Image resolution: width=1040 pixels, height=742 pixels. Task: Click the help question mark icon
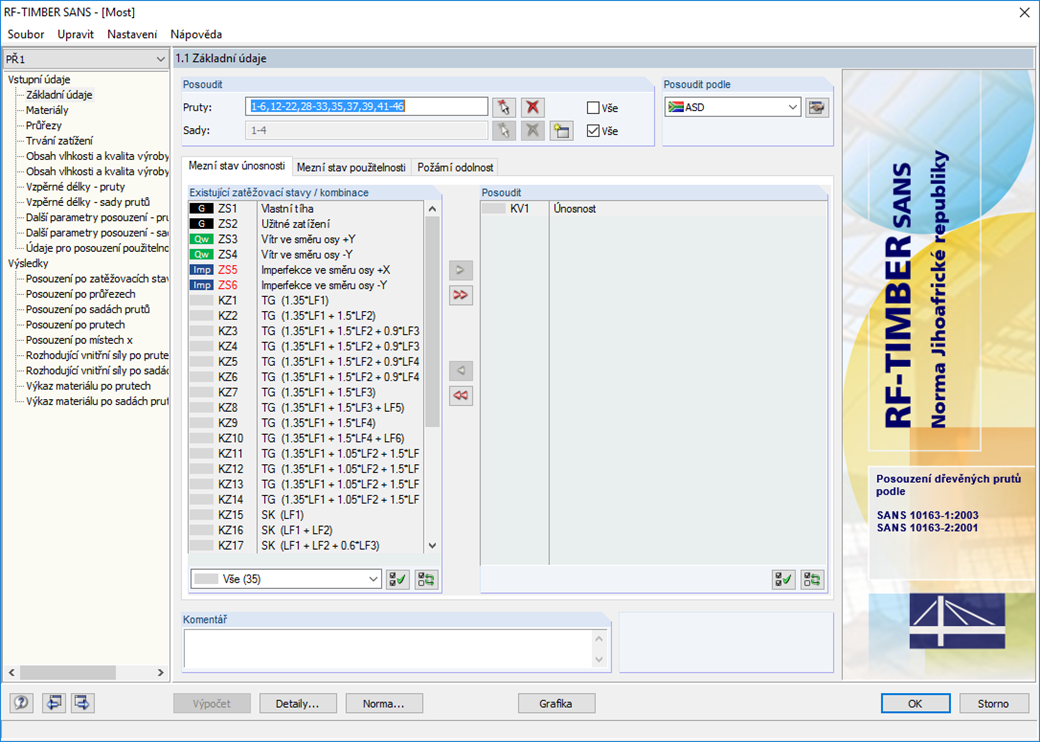[x=21, y=703]
